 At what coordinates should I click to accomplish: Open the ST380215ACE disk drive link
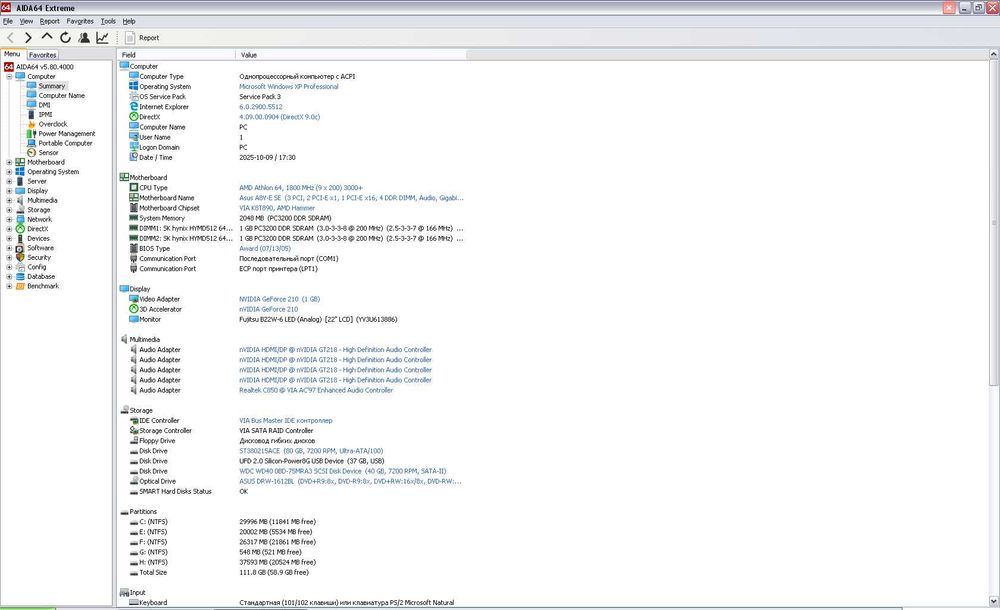point(311,451)
